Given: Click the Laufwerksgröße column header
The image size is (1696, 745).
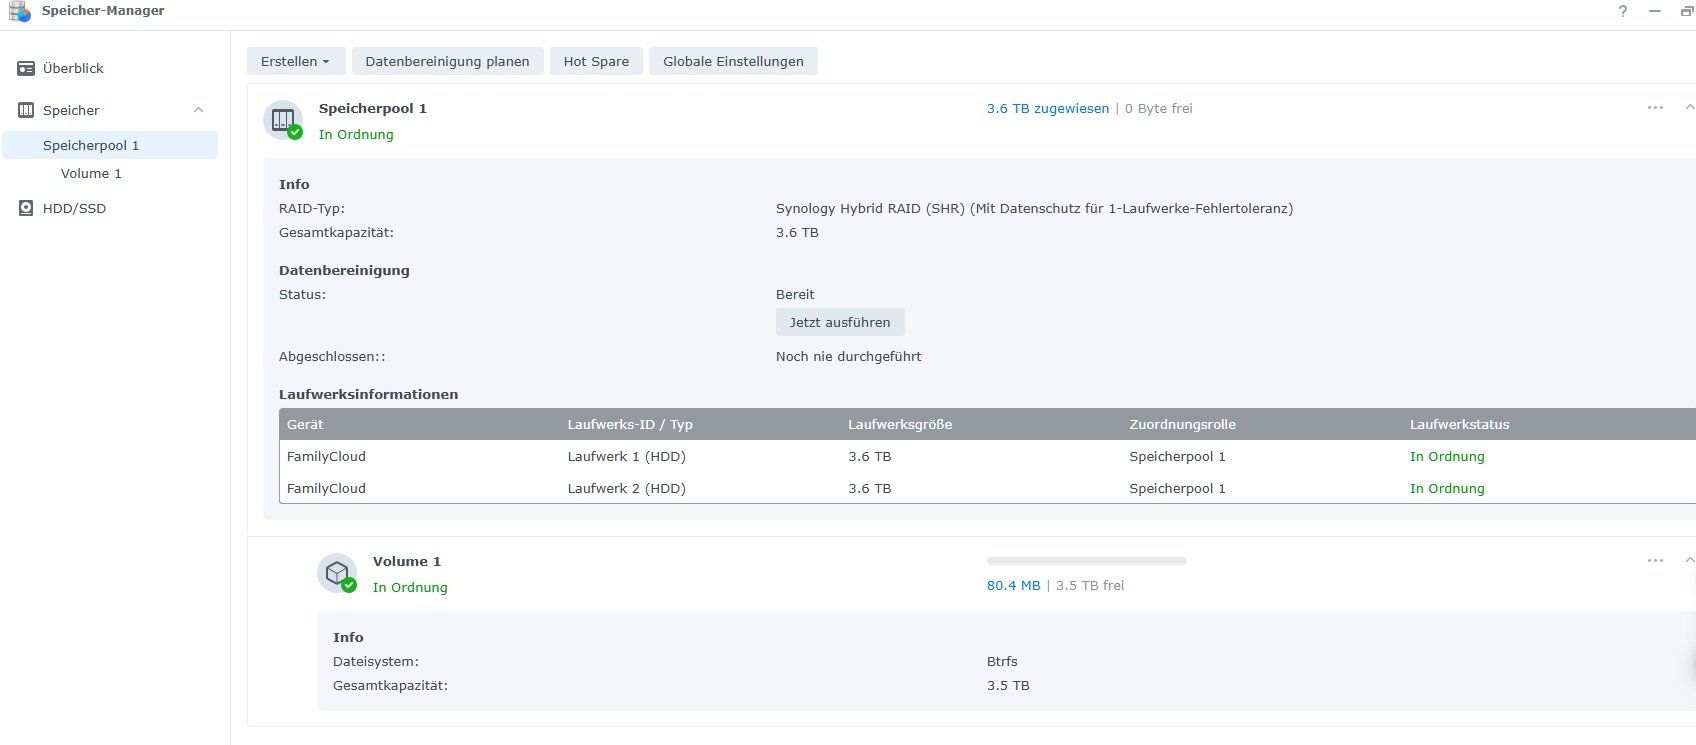Looking at the screenshot, I should point(900,424).
